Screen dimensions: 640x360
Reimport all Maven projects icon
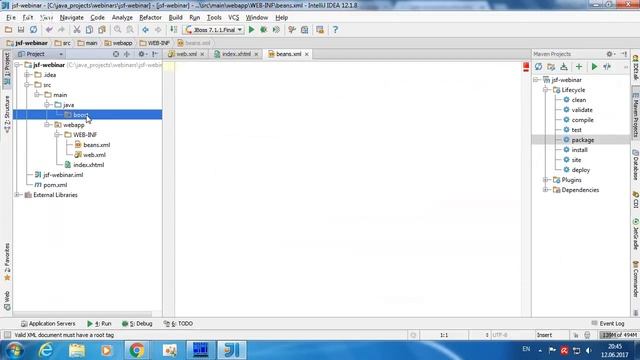[538, 67]
